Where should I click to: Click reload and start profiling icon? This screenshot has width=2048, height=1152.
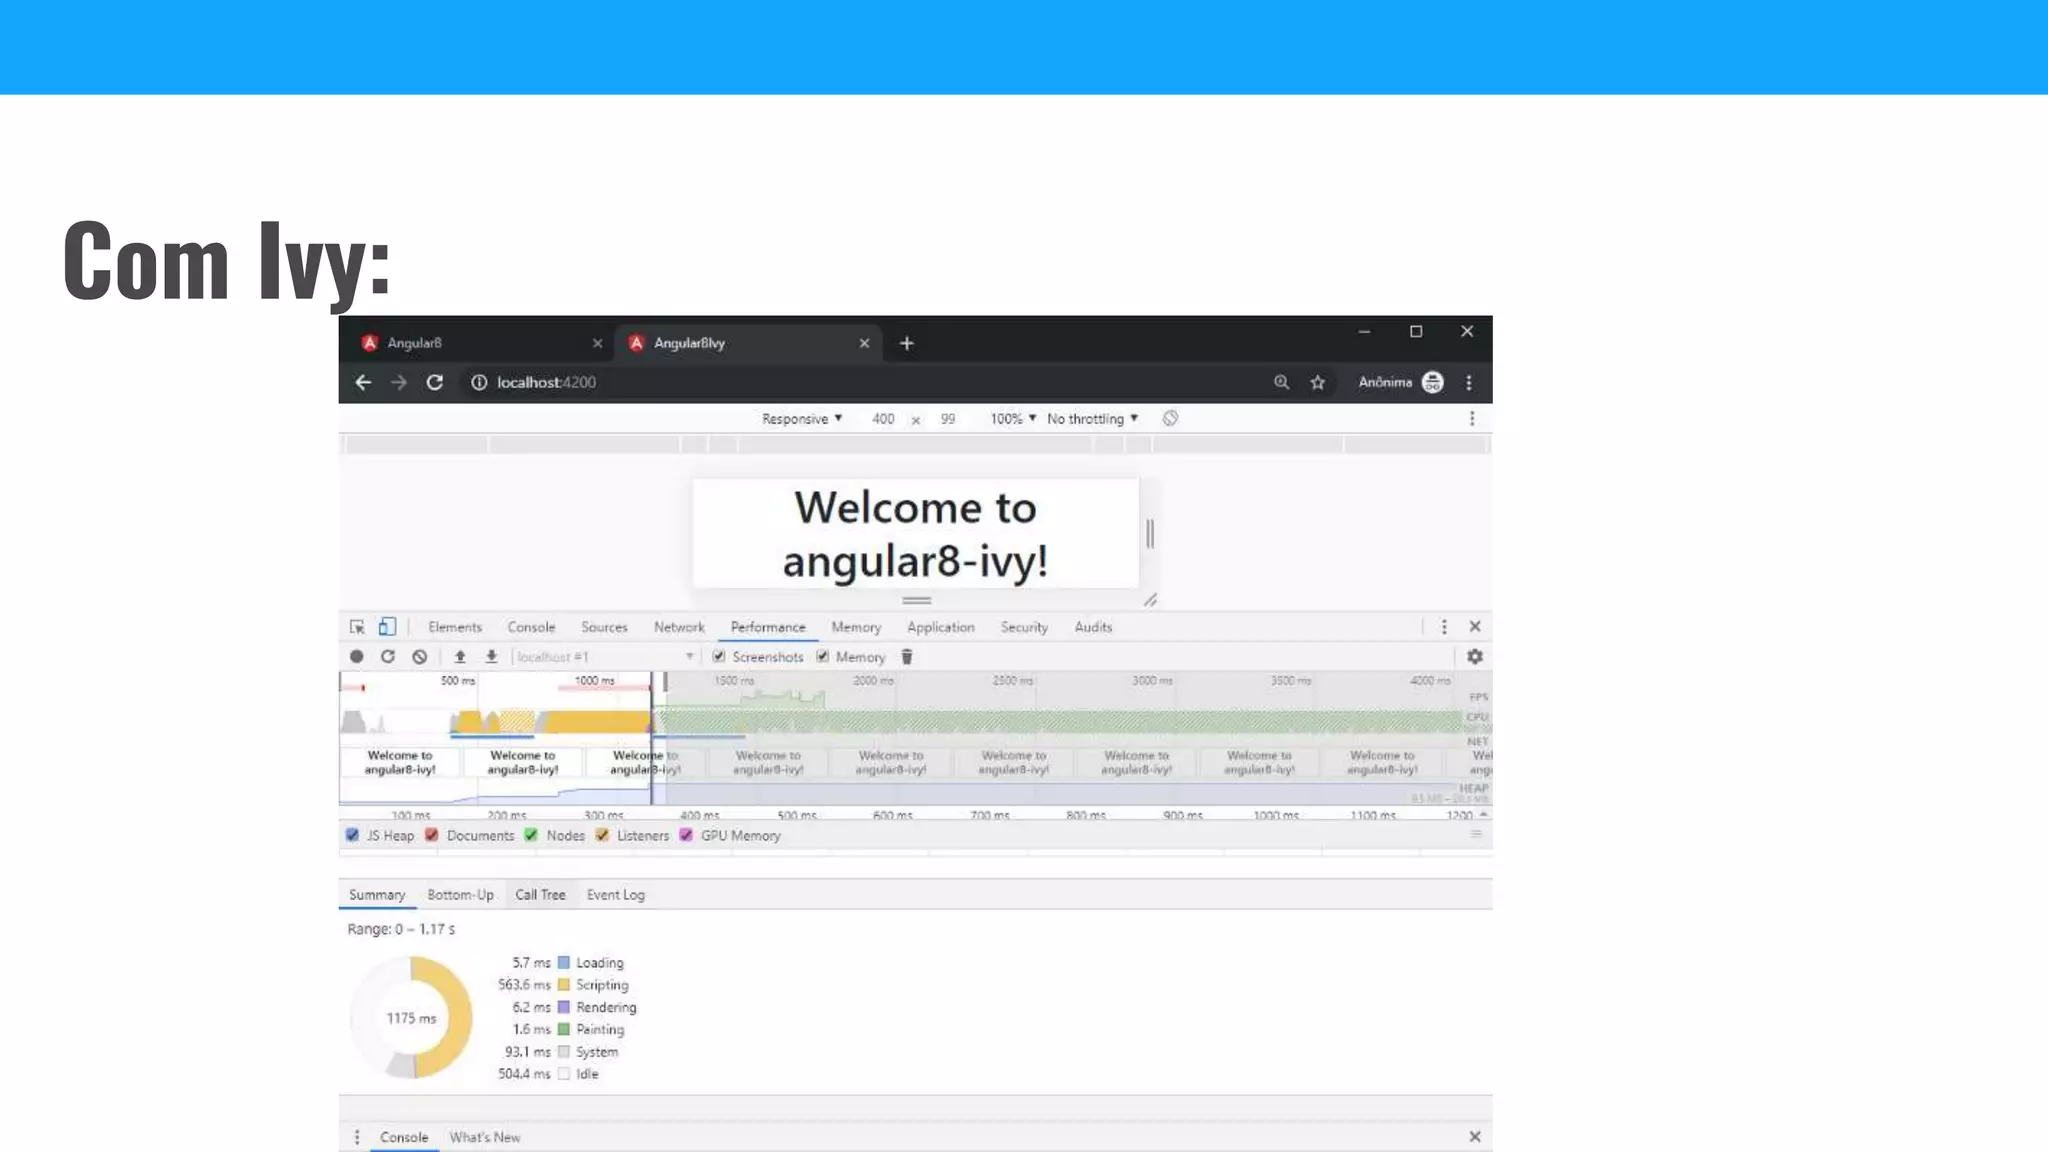(388, 657)
